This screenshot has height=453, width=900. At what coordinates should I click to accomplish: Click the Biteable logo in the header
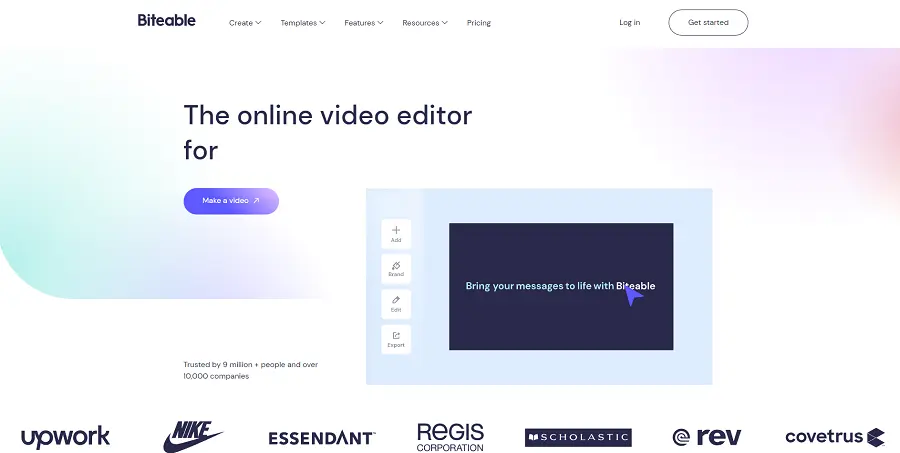pyautogui.click(x=166, y=21)
